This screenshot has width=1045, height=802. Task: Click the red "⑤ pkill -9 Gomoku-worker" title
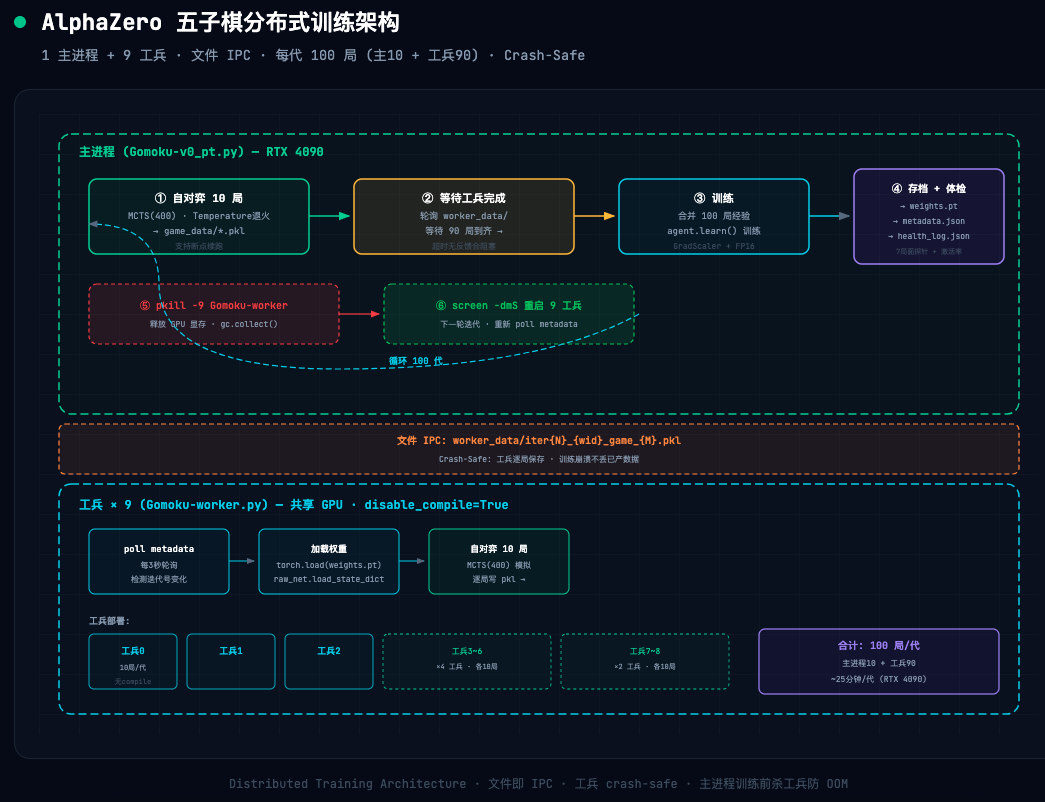pos(213,305)
